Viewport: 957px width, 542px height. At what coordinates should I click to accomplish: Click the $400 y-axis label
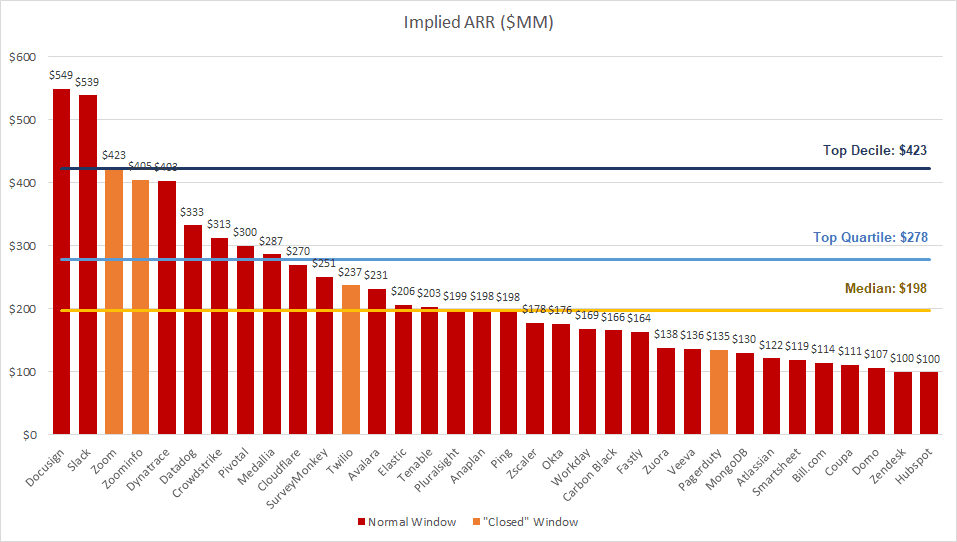point(23,182)
